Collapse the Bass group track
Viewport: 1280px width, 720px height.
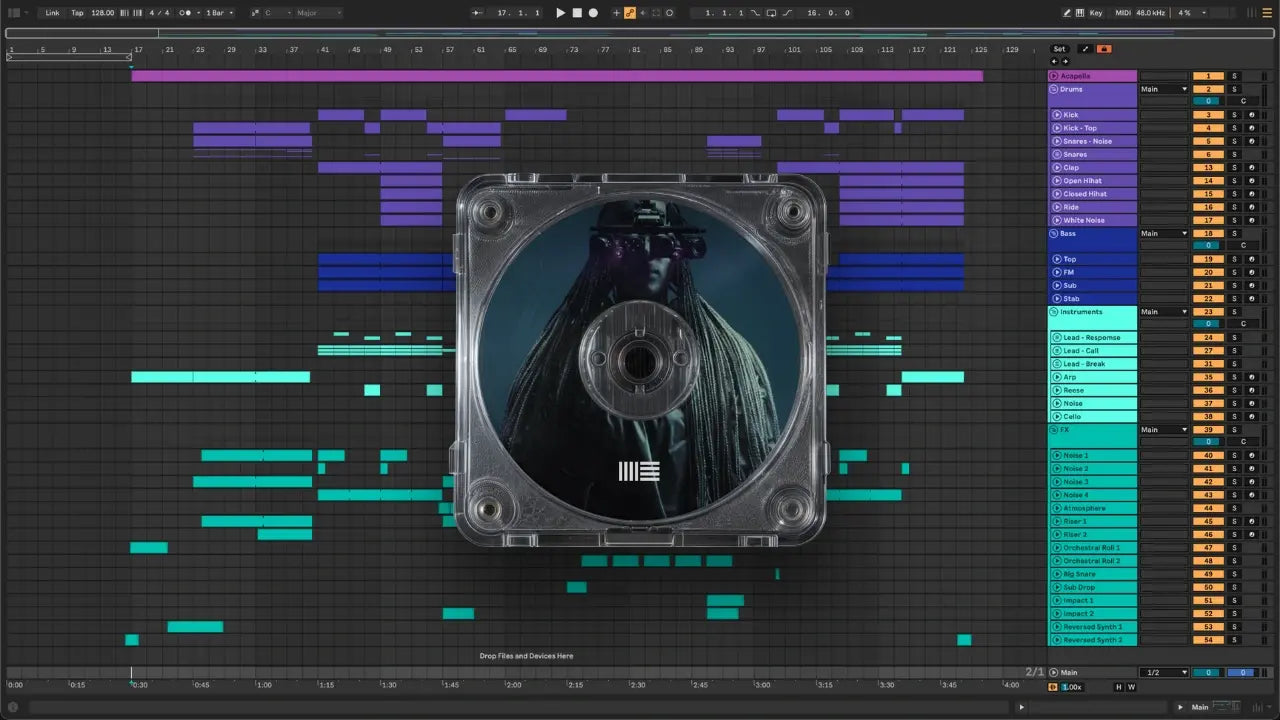click(1053, 234)
